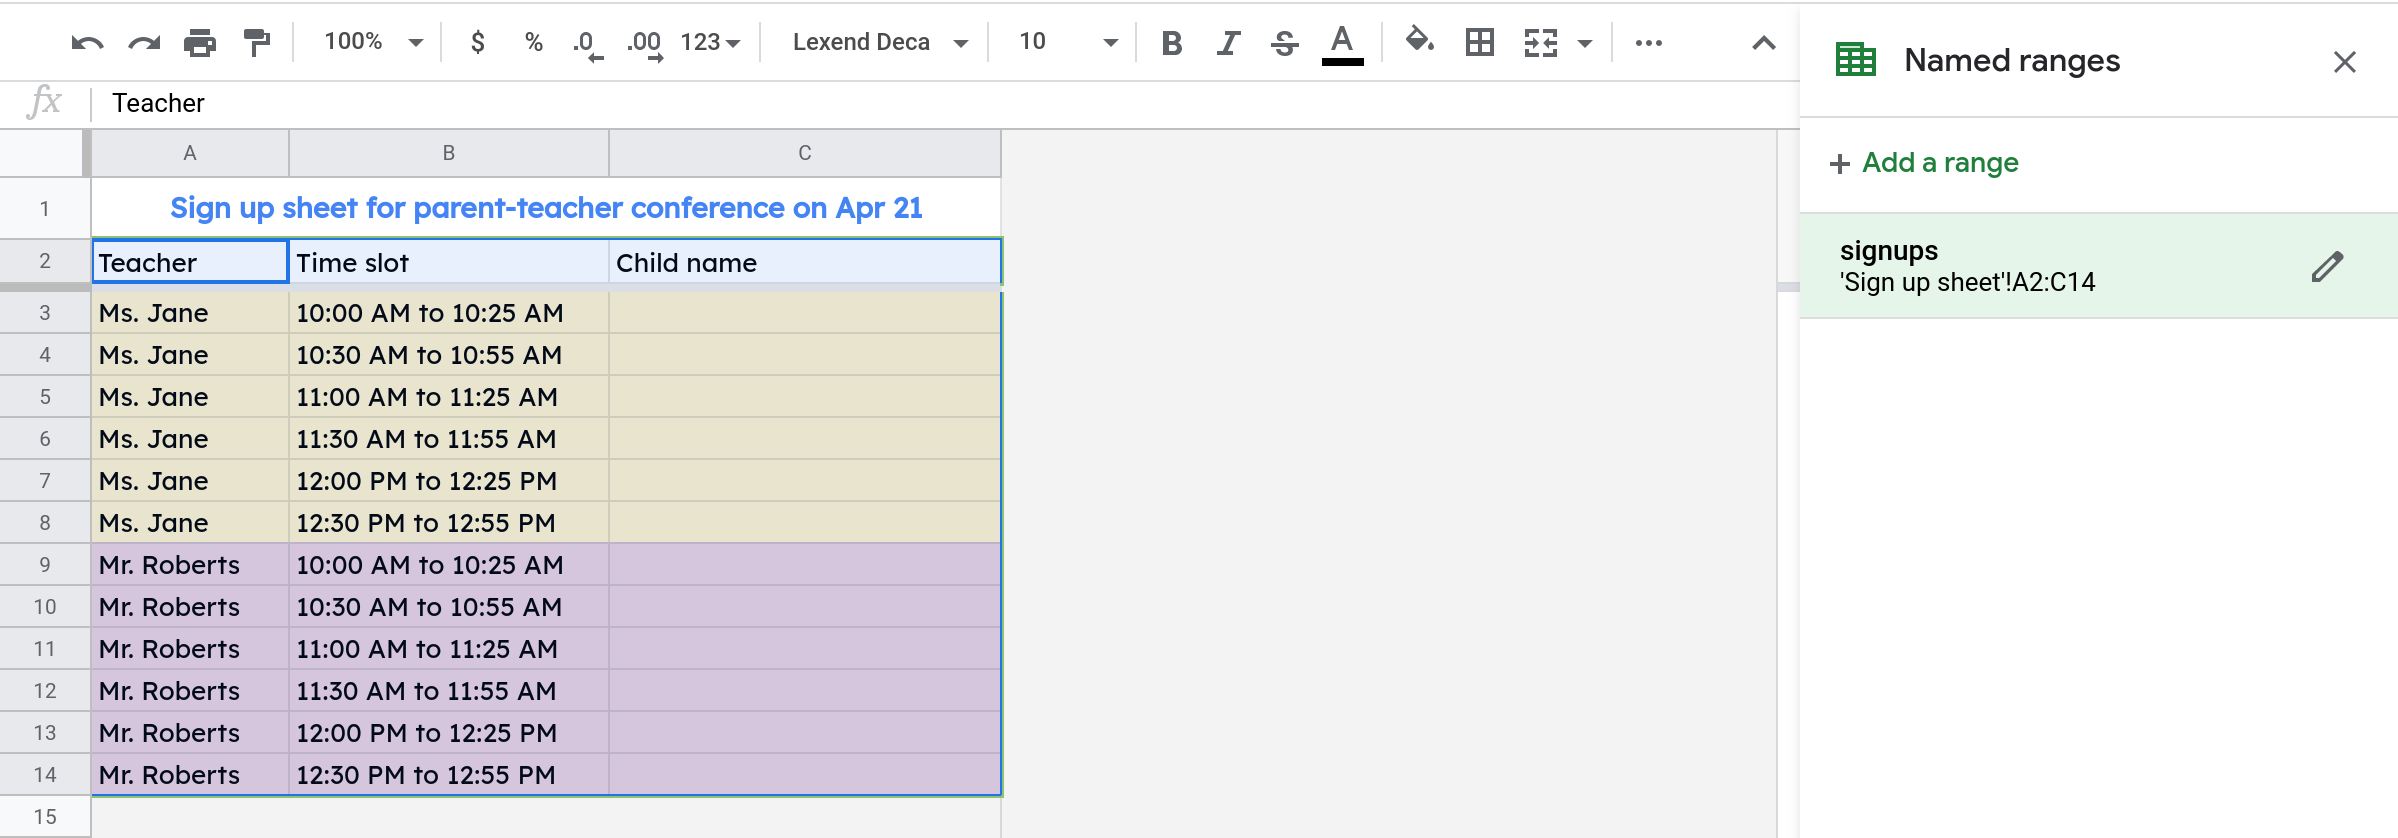Collapse the menus with the chevron
This screenshot has height=838, width=2398.
[1764, 43]
